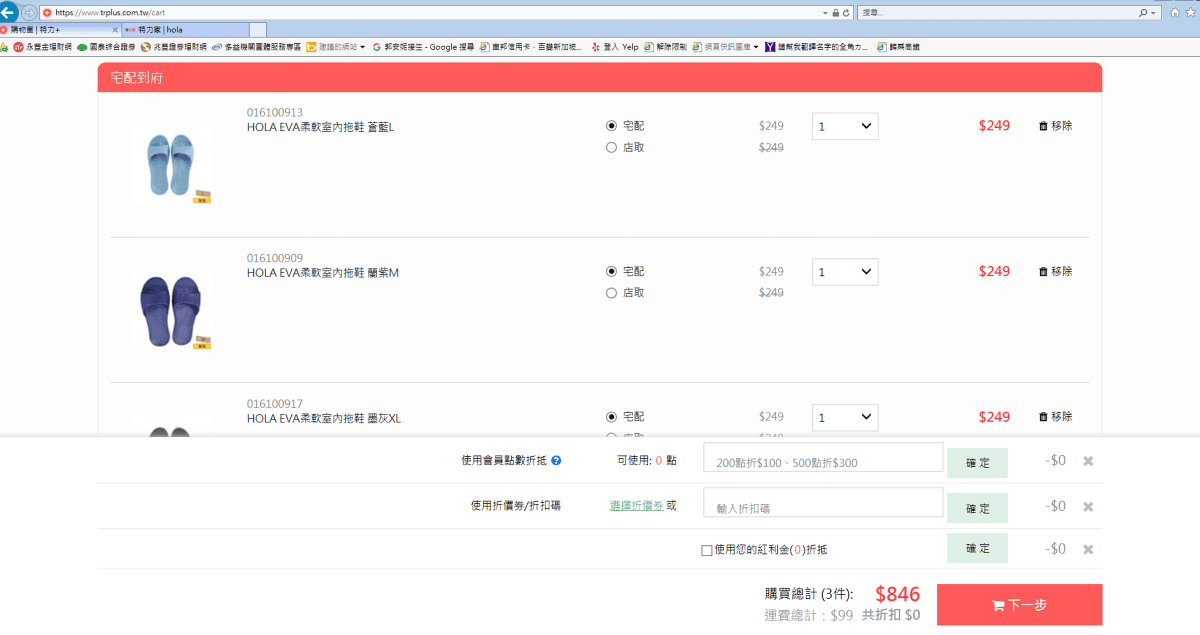Image resolution: width=1200 pixels, height=635 pixels.
Task: Click the member points input field
Action: [824, 458]
